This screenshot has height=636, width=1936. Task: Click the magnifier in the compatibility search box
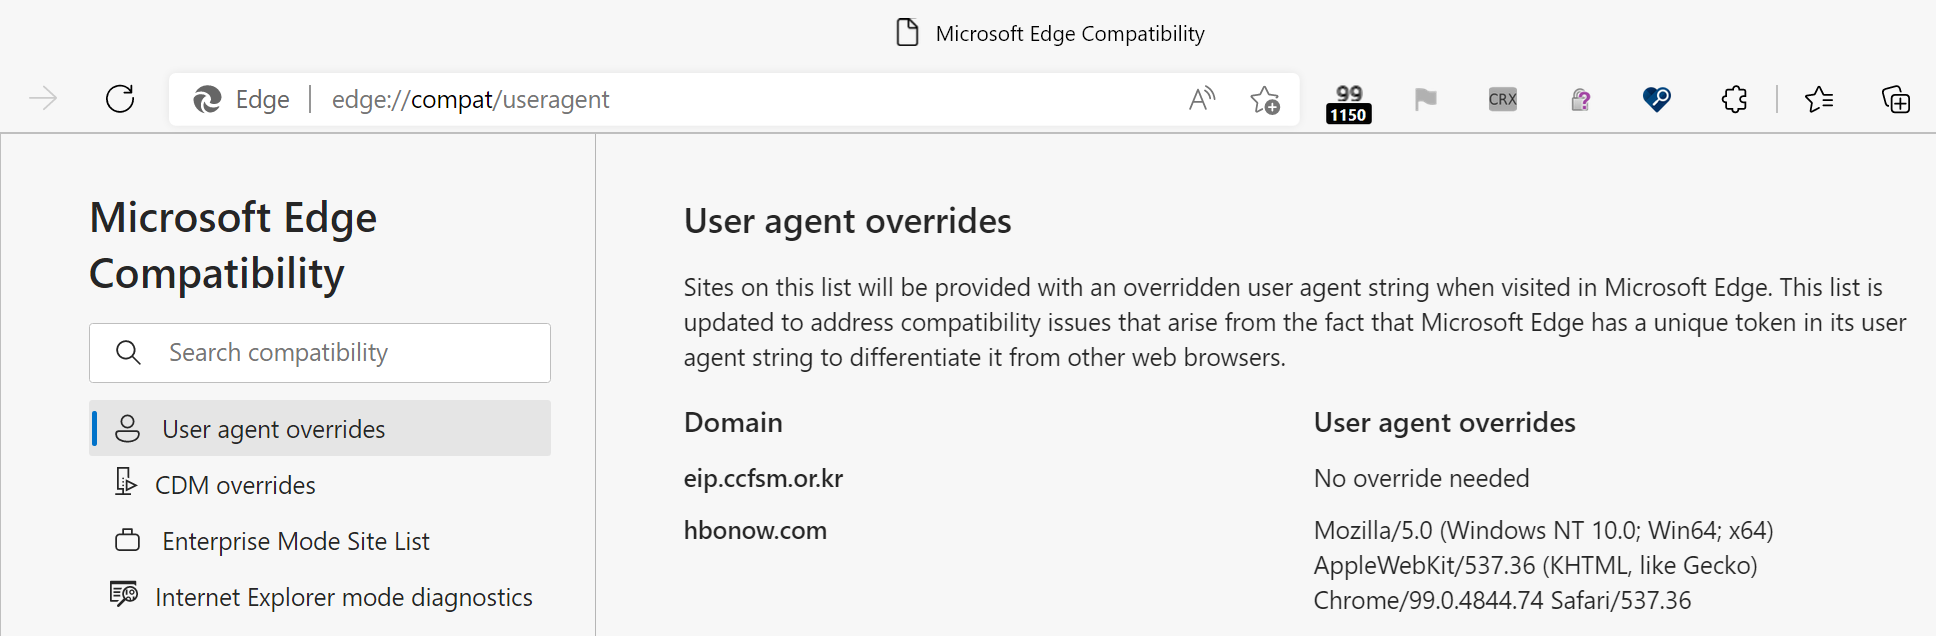tap(128, 352)
